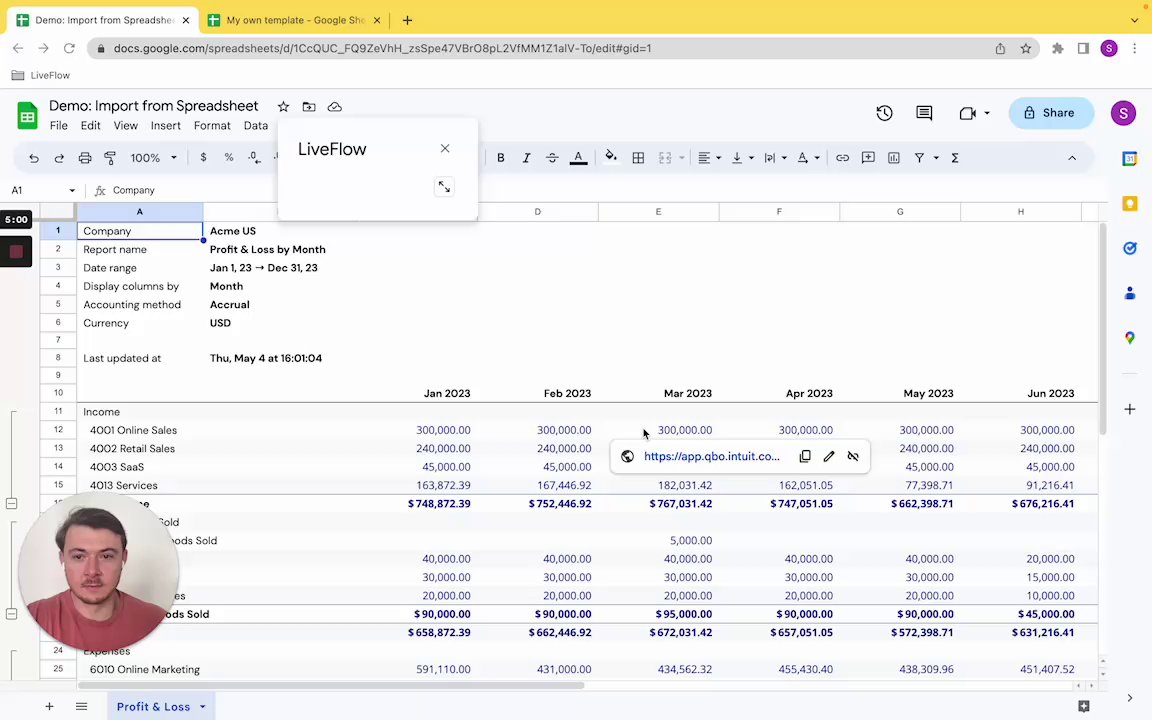Open Chrome extensions puzzle icon
The image size is (1152, 720).
point(1058,48)
